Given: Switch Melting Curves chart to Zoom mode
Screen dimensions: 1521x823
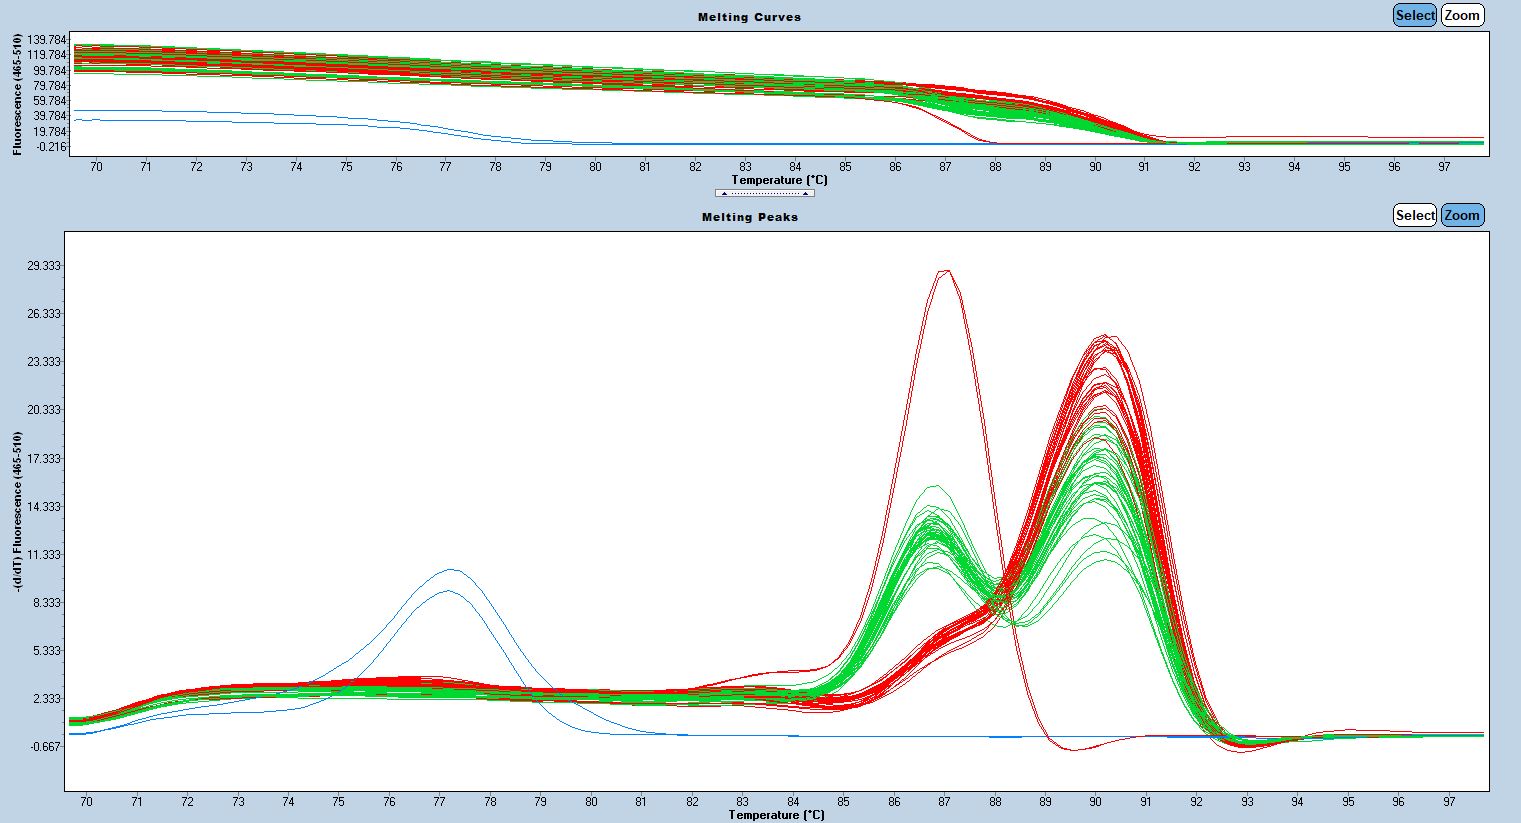Looking at the screenshot, I should (x=1461, y=15).
